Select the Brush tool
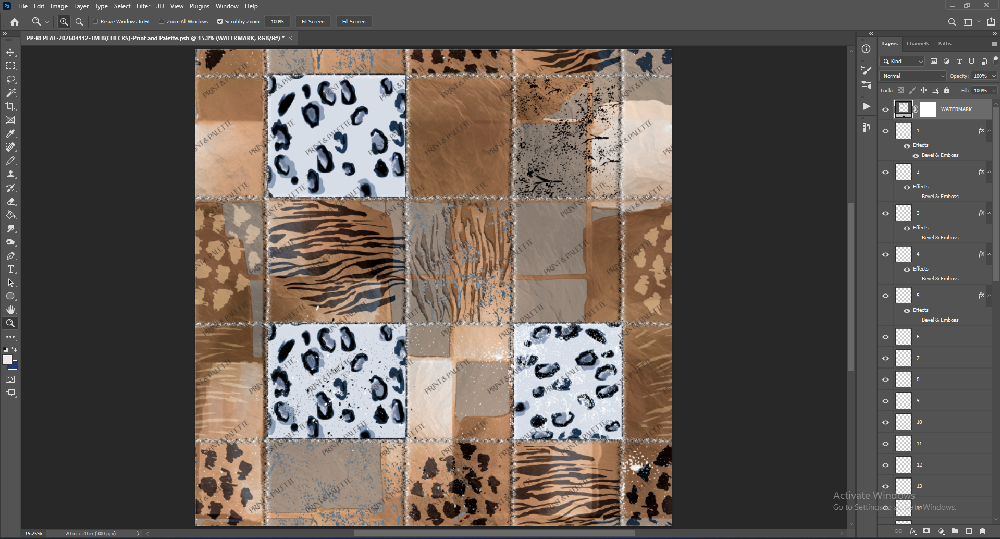This screenshot has width=1000, height=539. [x=10, y=161]
